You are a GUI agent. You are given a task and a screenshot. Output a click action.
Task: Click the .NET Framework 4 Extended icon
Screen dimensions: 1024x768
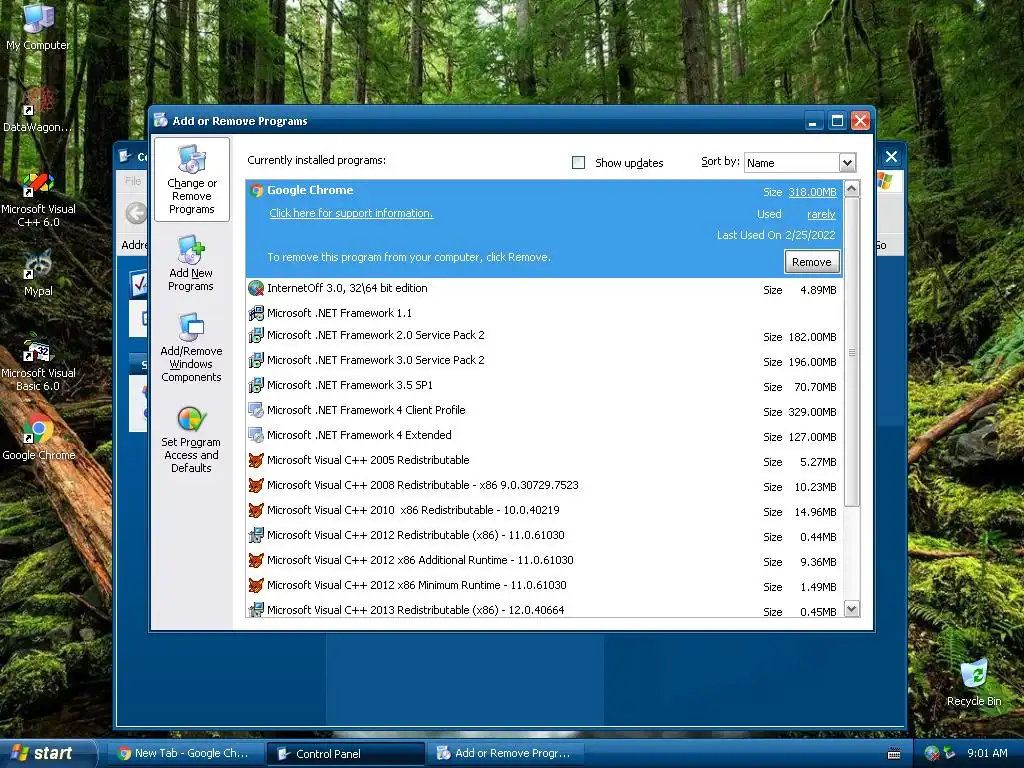click(256, 435)
